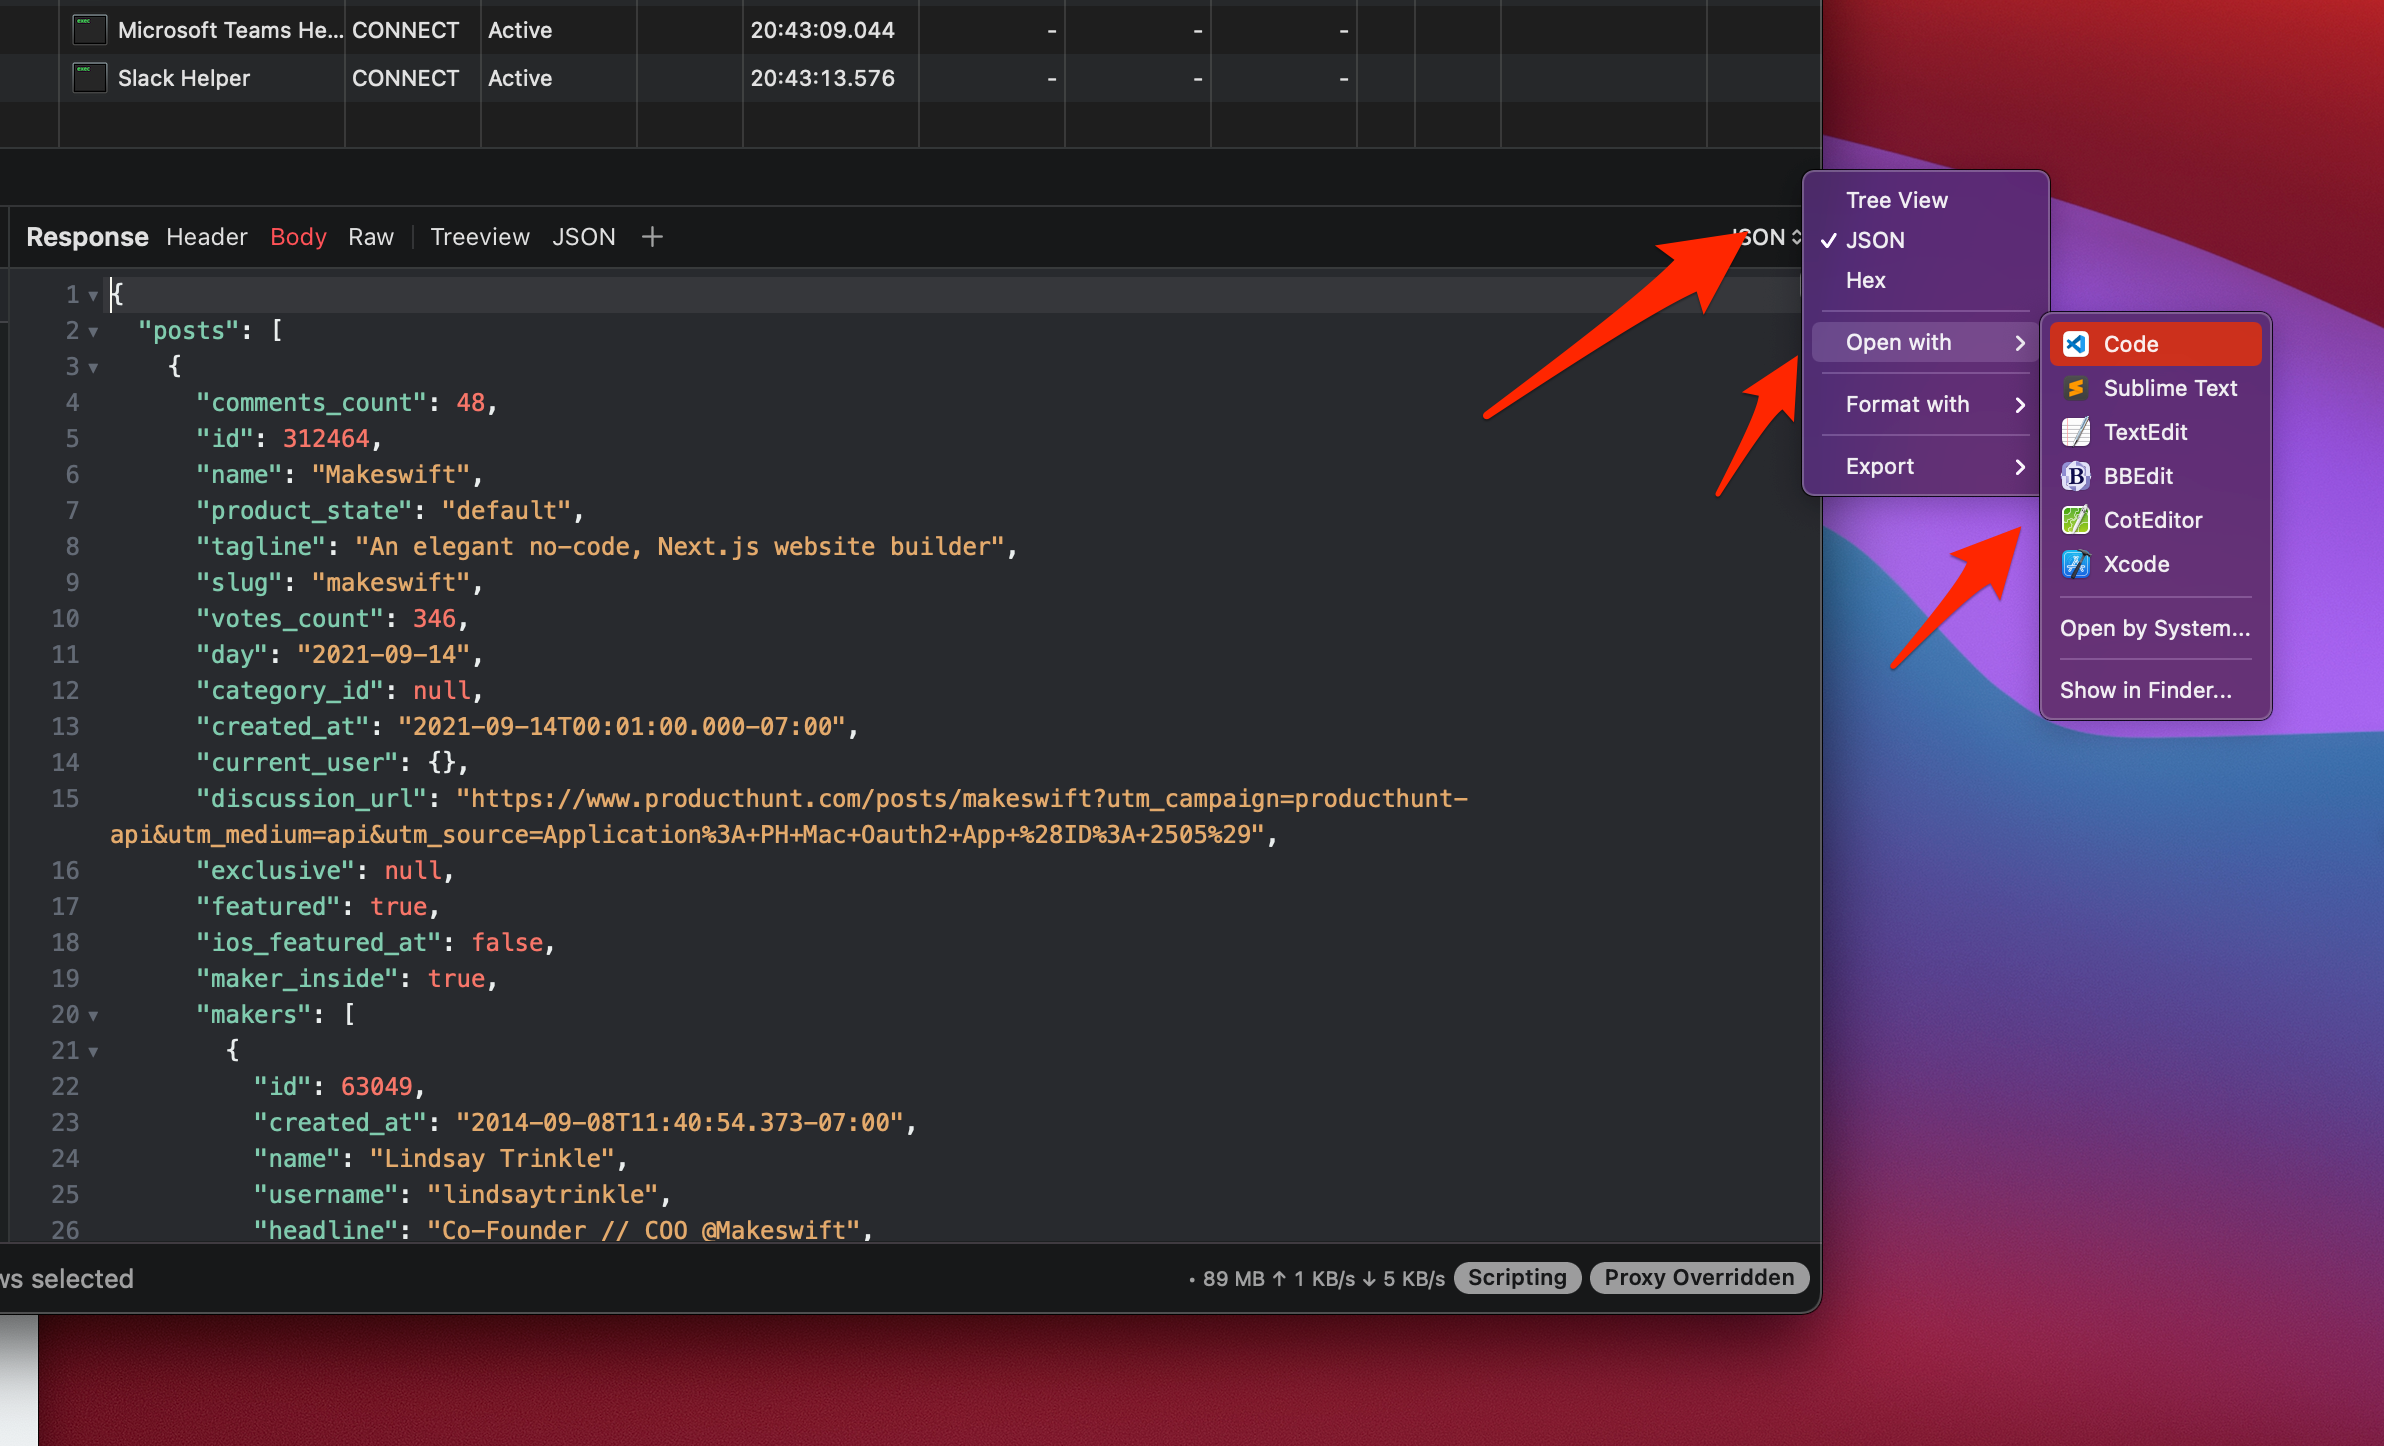Viewport: 2384px width, 1446px height.
Task: Click line number 15 in gutter
Action: 65,799
